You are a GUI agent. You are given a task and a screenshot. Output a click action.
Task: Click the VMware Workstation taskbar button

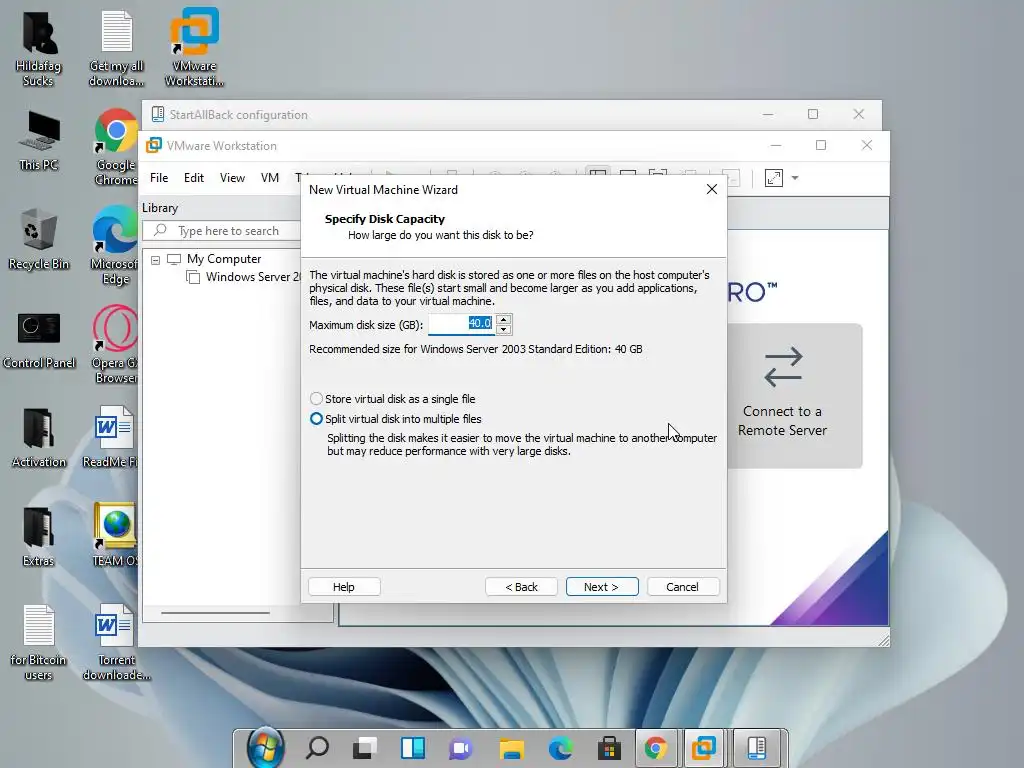pyautogui.click(x=704, y=748)
